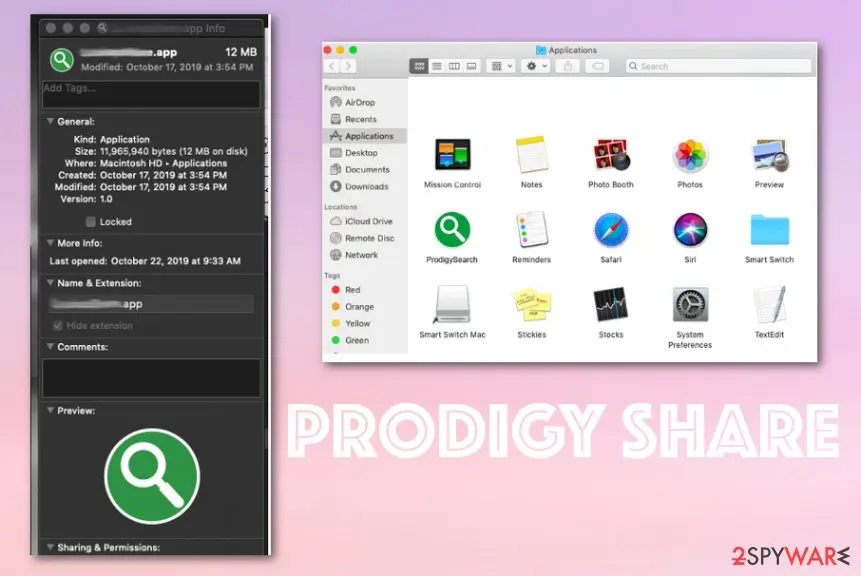Click the Add Tags field
The width and height of the screenshot is (861, 576).
click(x=151, y=94)
